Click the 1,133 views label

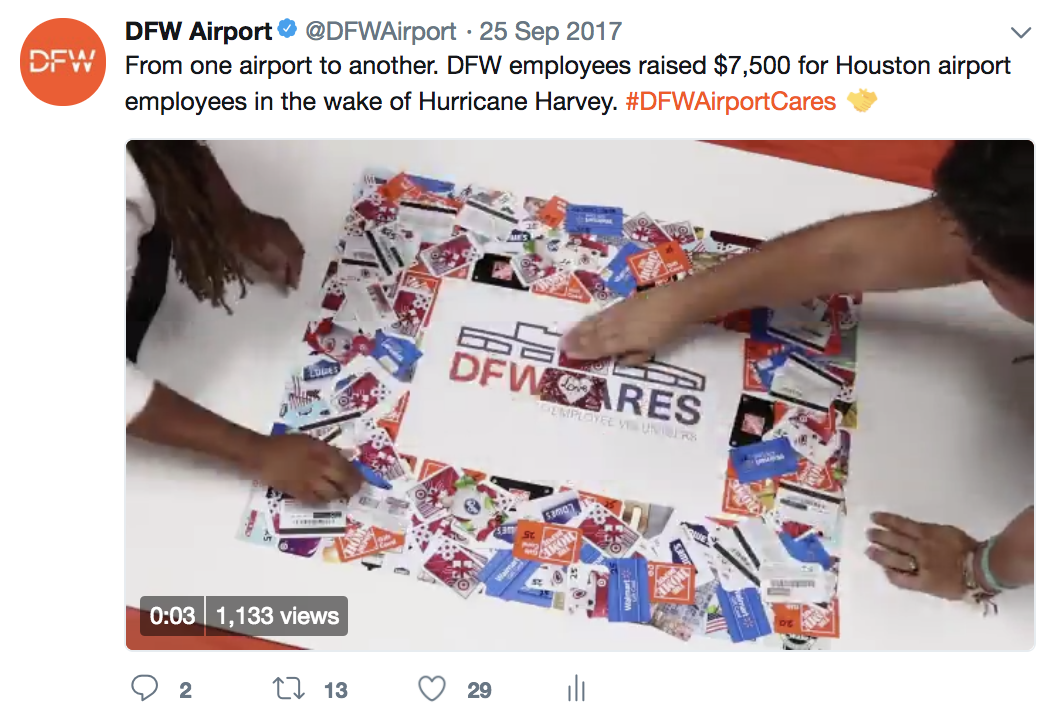277,616
